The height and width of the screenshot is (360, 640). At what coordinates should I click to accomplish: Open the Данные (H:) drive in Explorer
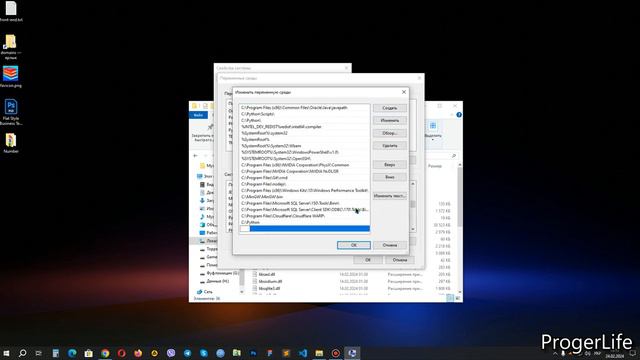click(x=214, y=281)
